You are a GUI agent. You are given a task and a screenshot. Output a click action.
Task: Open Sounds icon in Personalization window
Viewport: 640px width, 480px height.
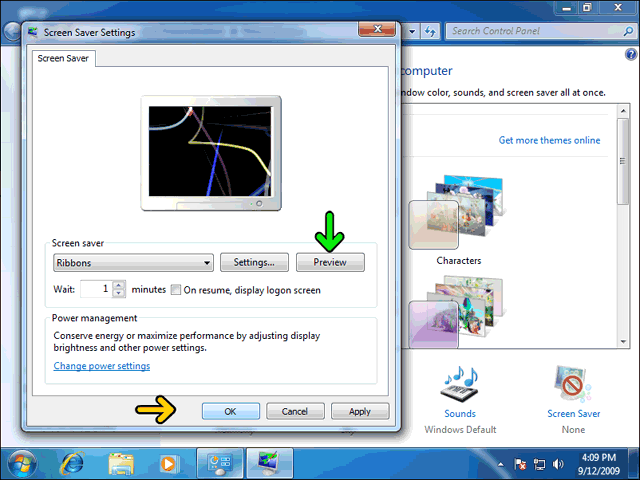pos(460,384)
